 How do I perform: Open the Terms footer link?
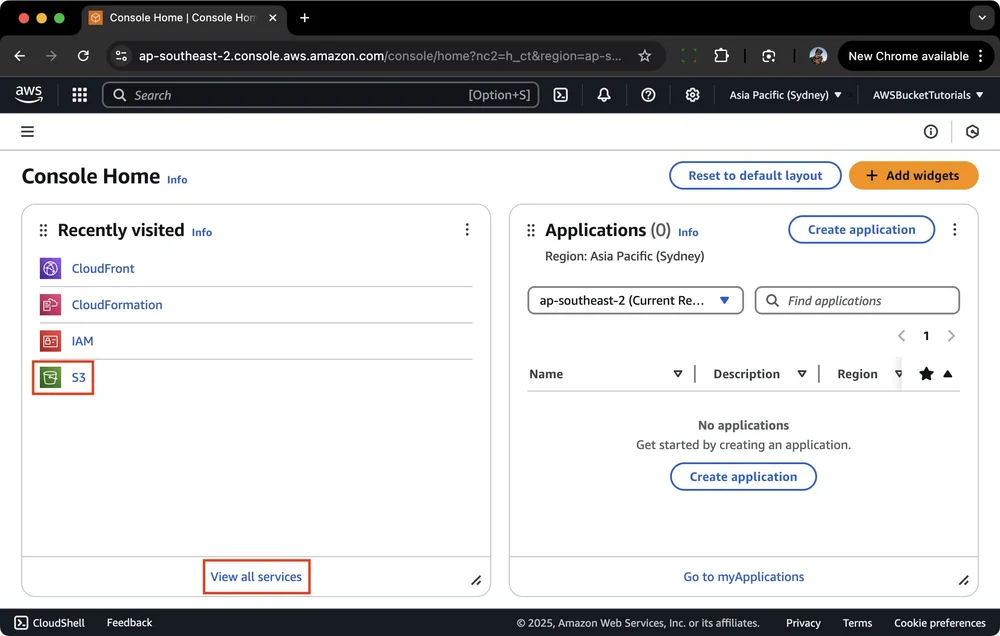click(857, 623)
